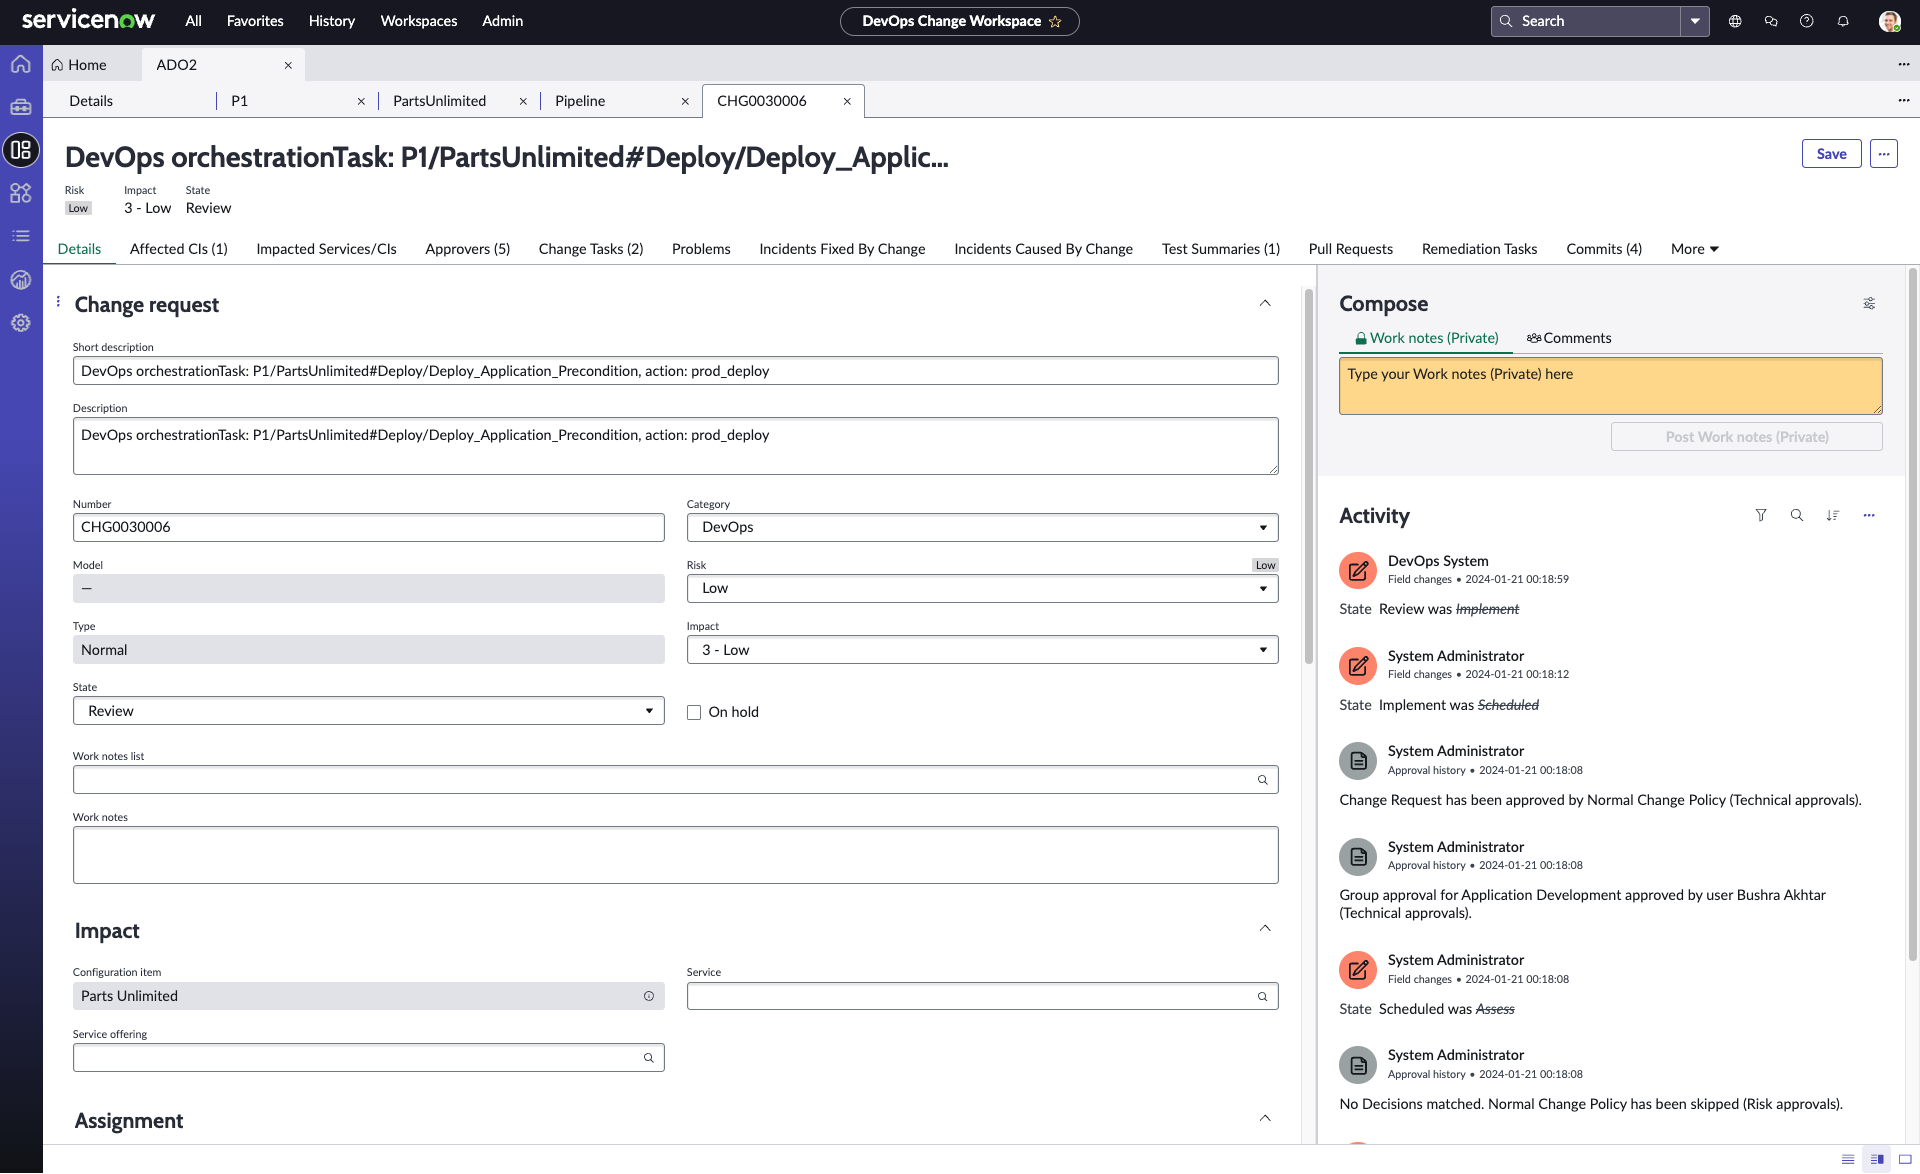Open the Impact dropdown showing 3 - Low
The height and width of the screenshot is (1174, 1920).
(x=982, y=650)
